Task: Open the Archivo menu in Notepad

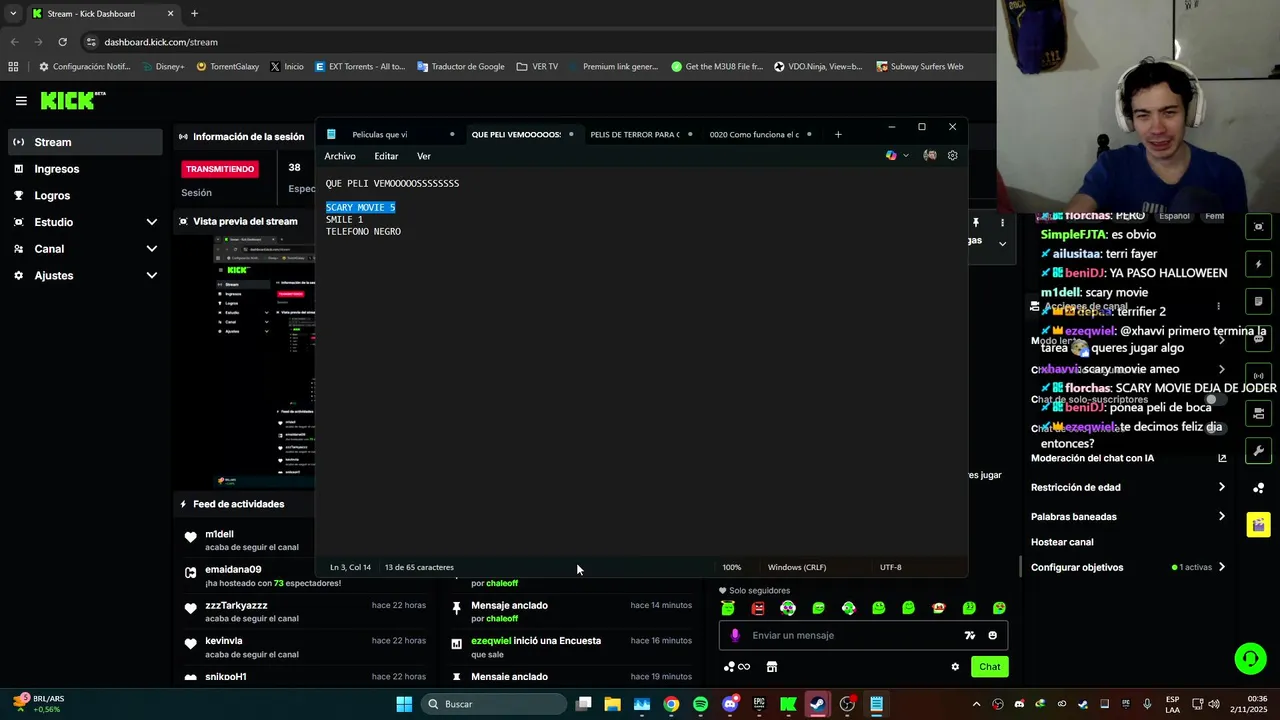Action: [x=340, y=156]
